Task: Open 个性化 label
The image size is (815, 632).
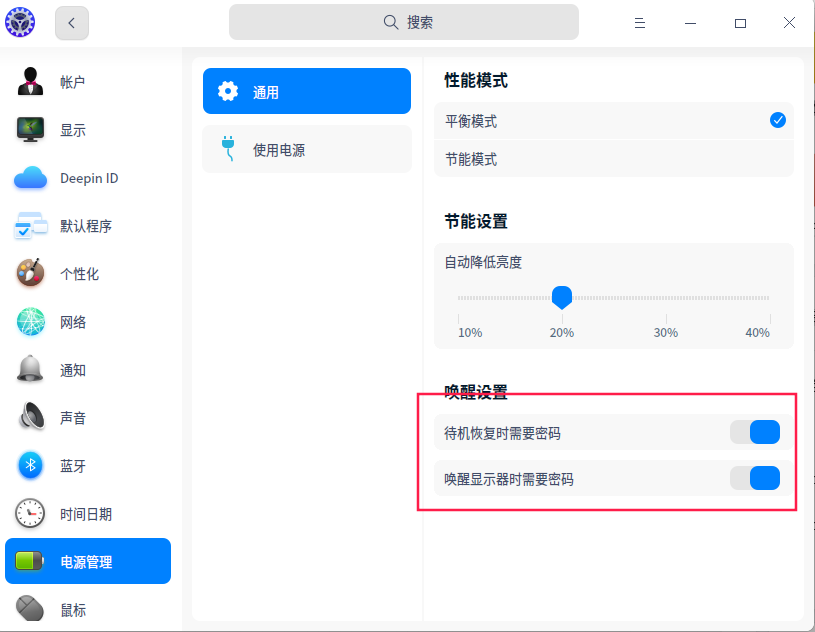Action: (x=80, y=274)
